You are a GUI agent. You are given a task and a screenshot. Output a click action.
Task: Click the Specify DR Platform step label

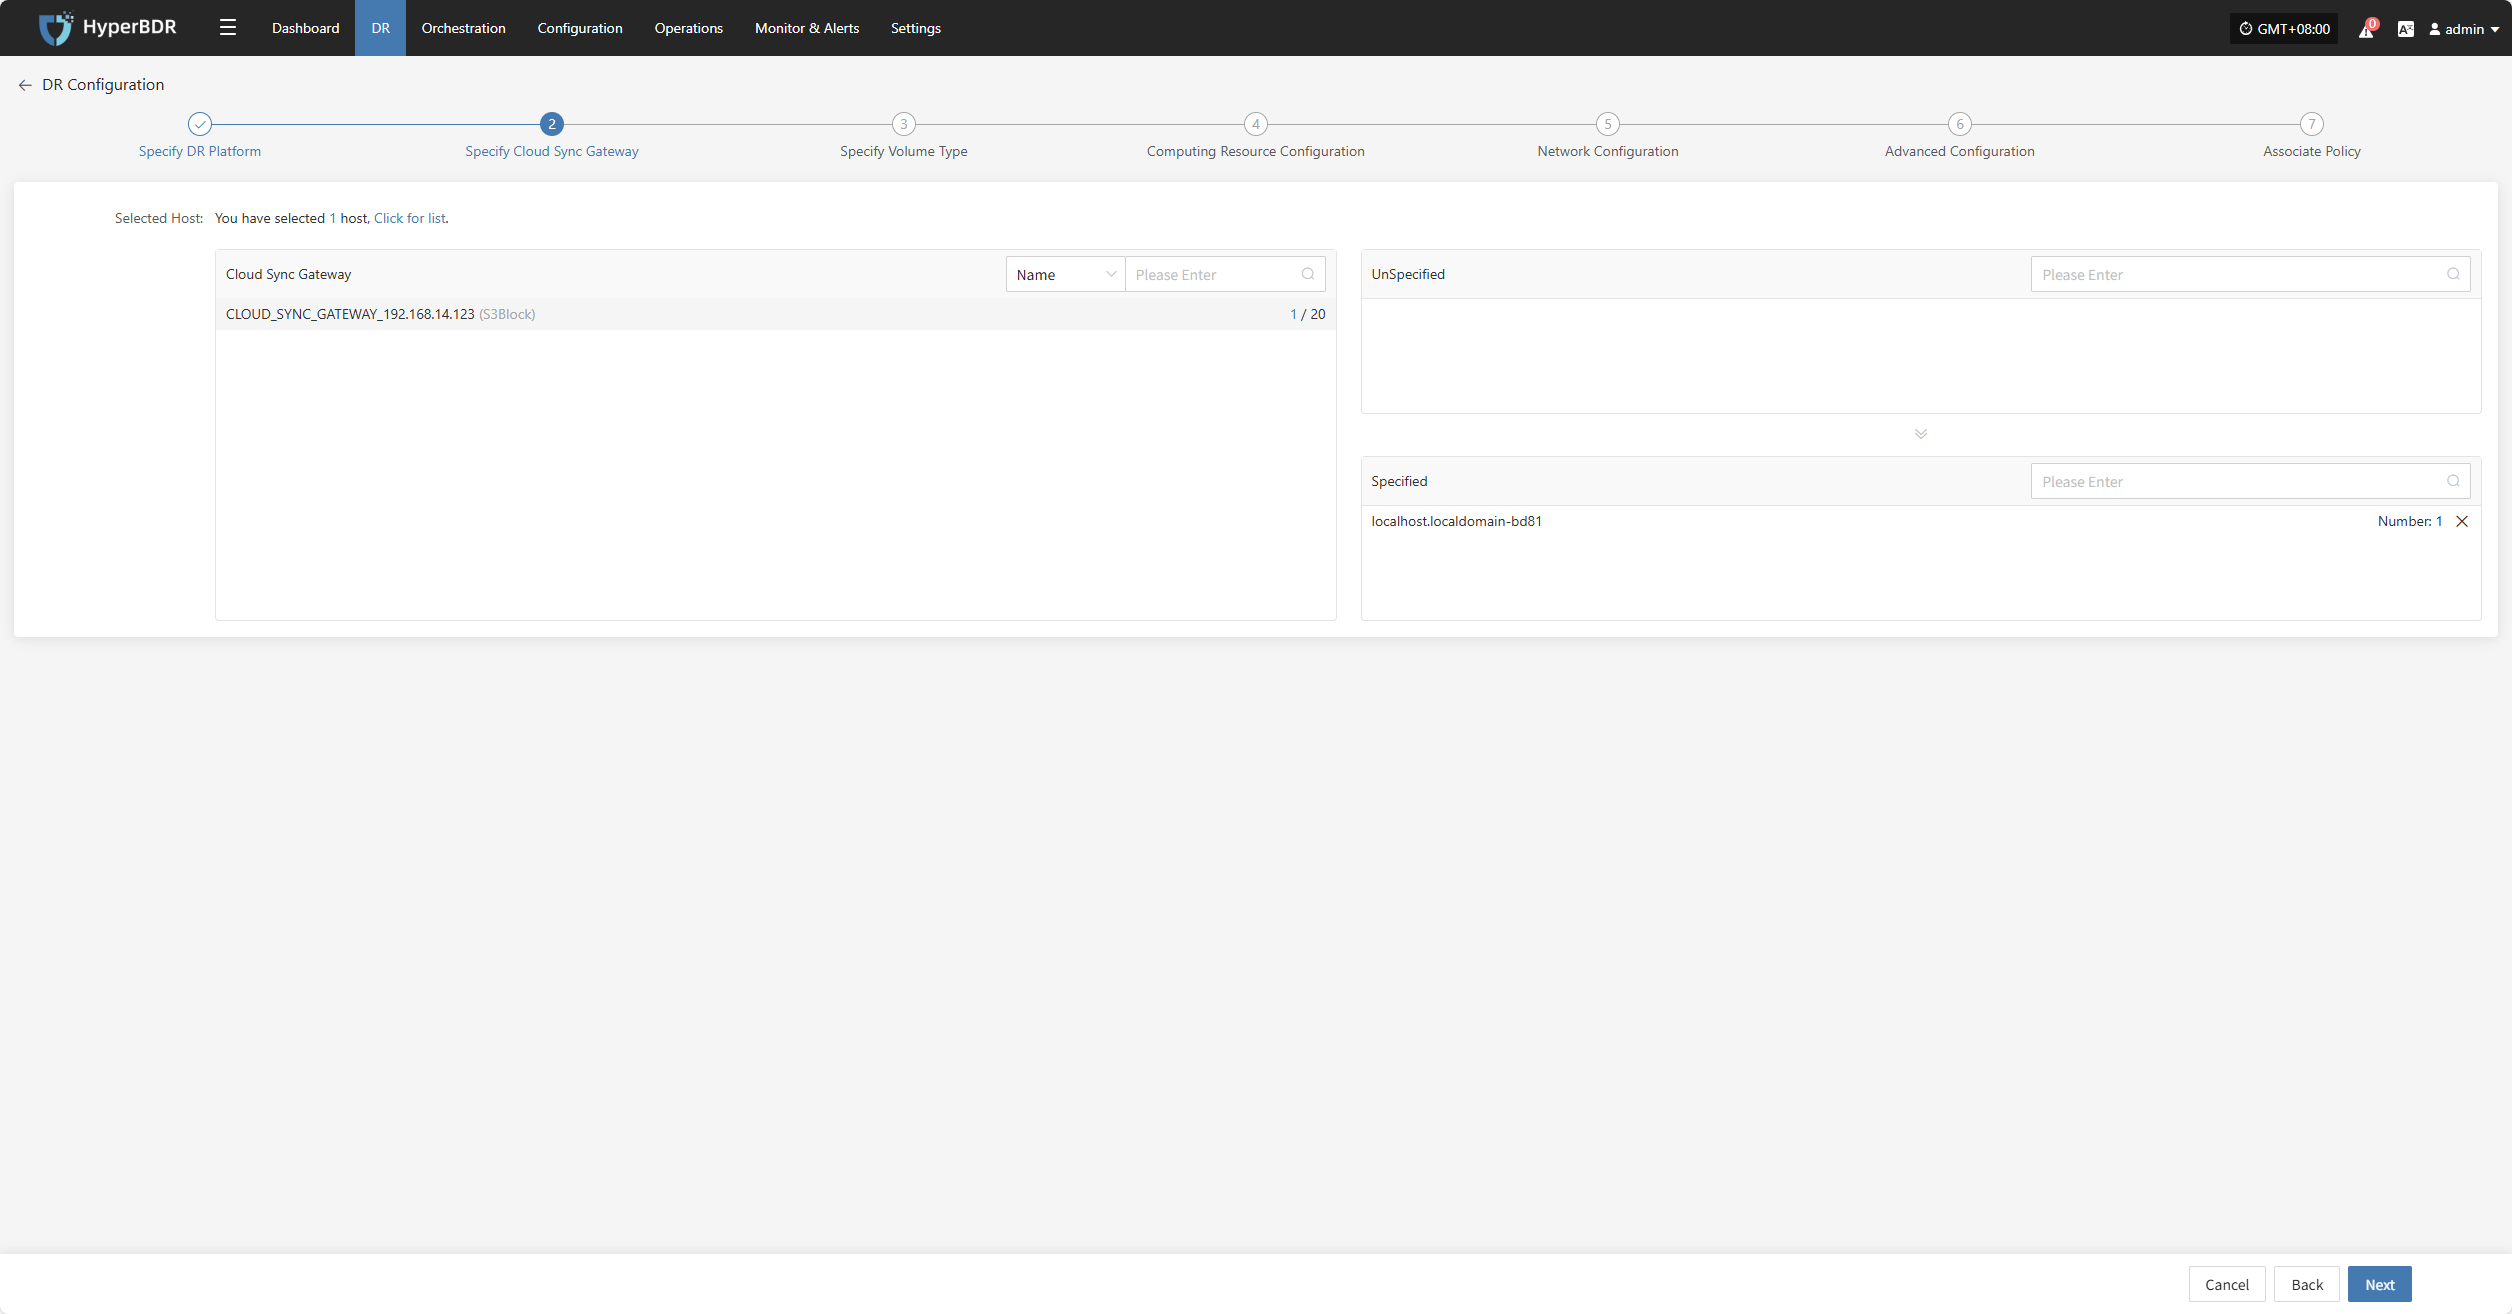coord(200,151)
